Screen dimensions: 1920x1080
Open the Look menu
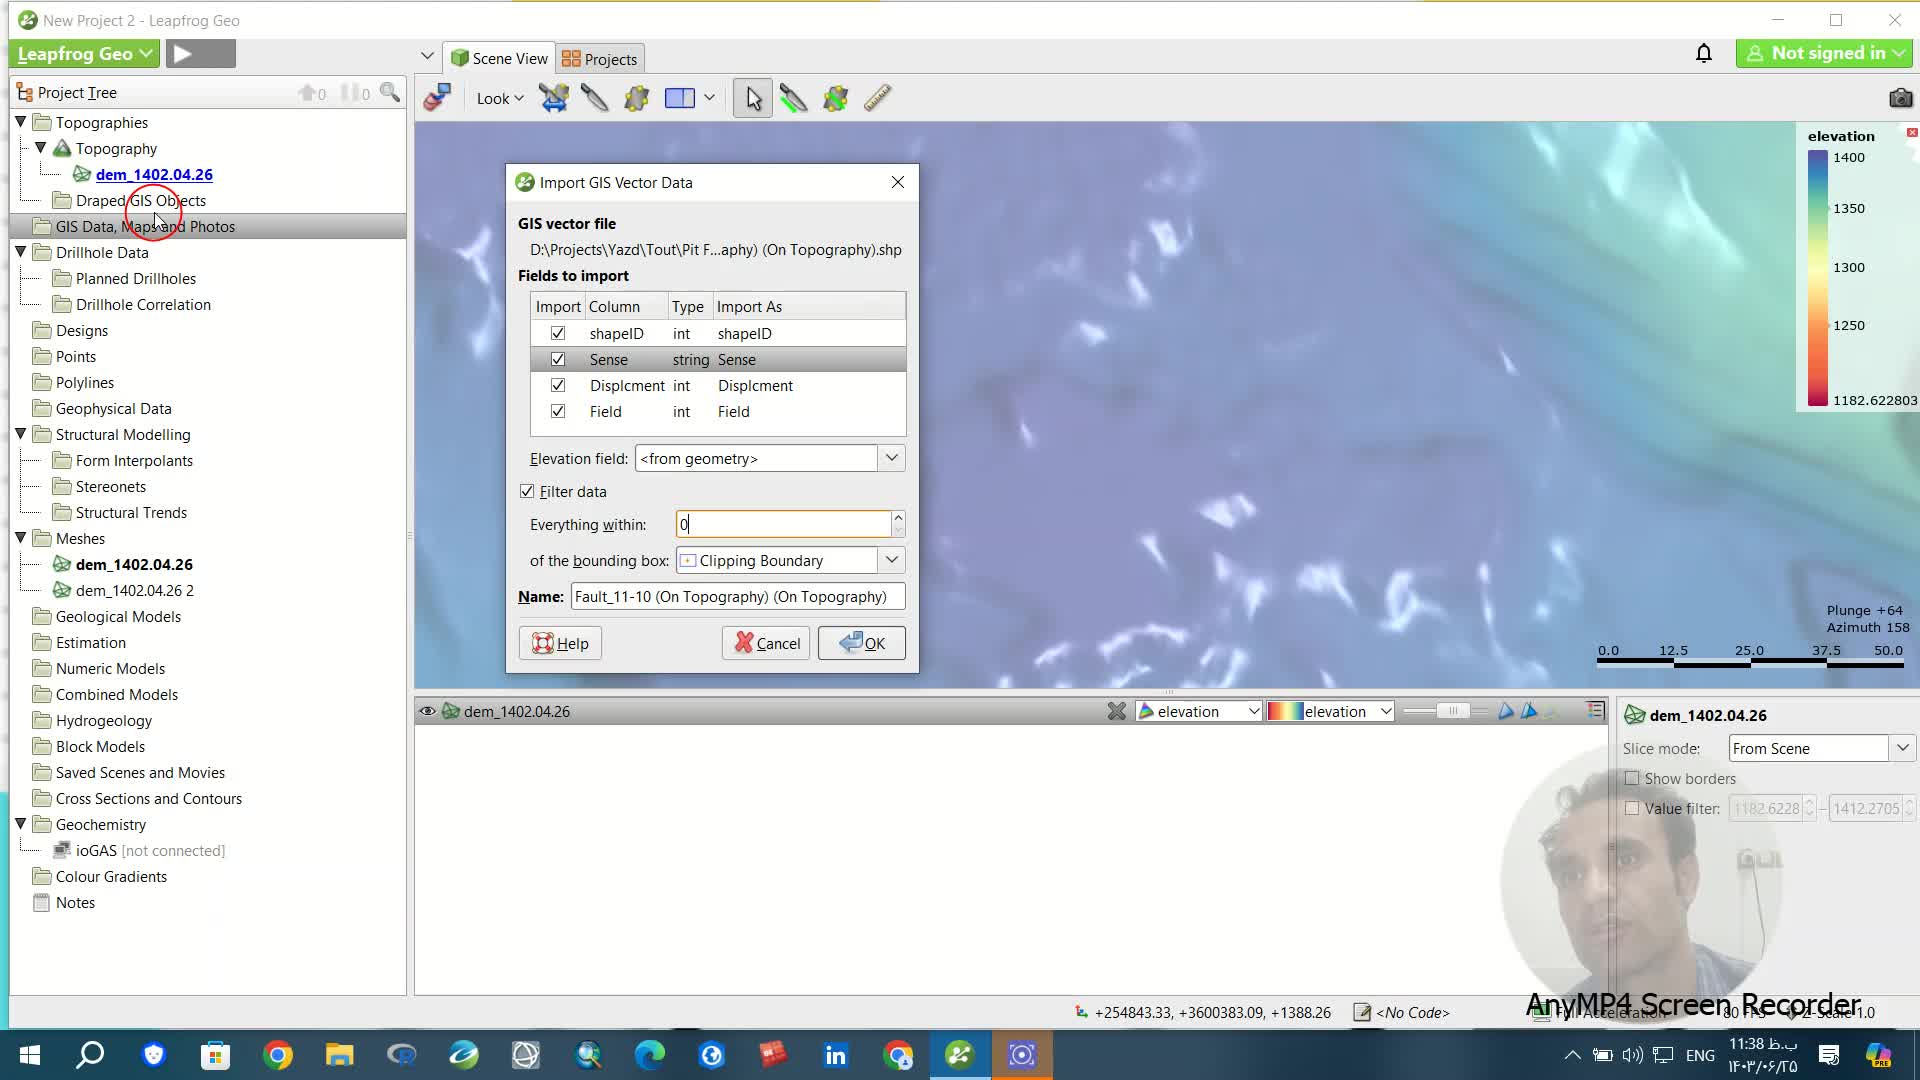click(499, 98)
